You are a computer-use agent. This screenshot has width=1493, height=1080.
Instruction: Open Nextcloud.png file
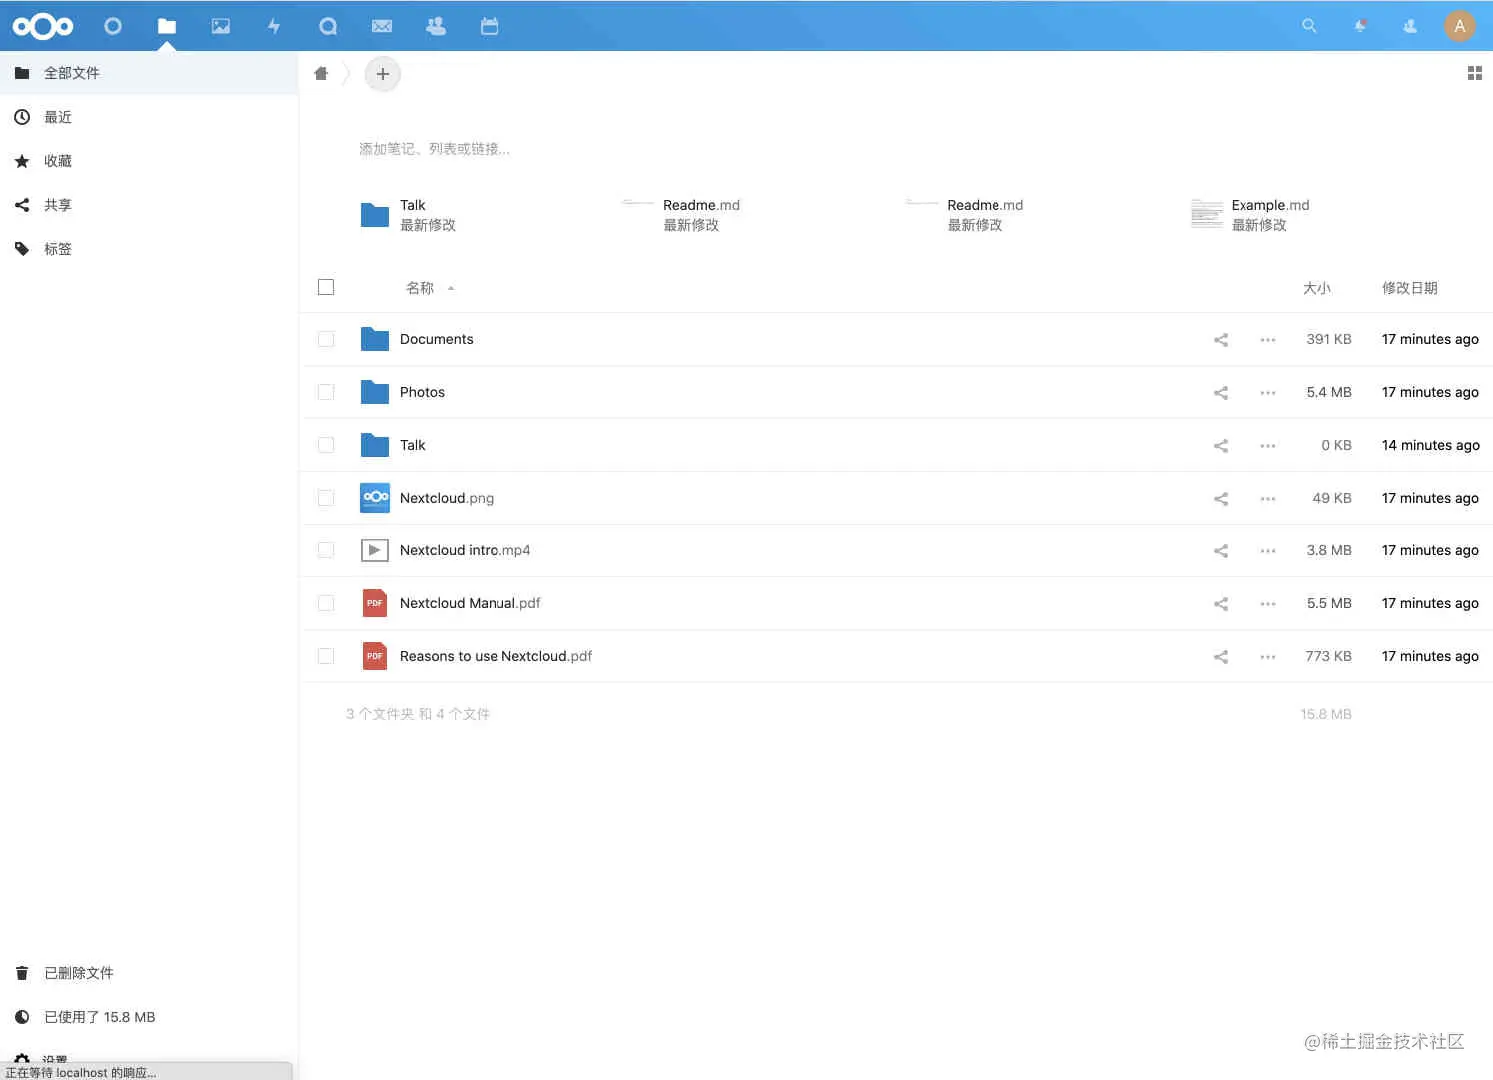pos(447,498)
